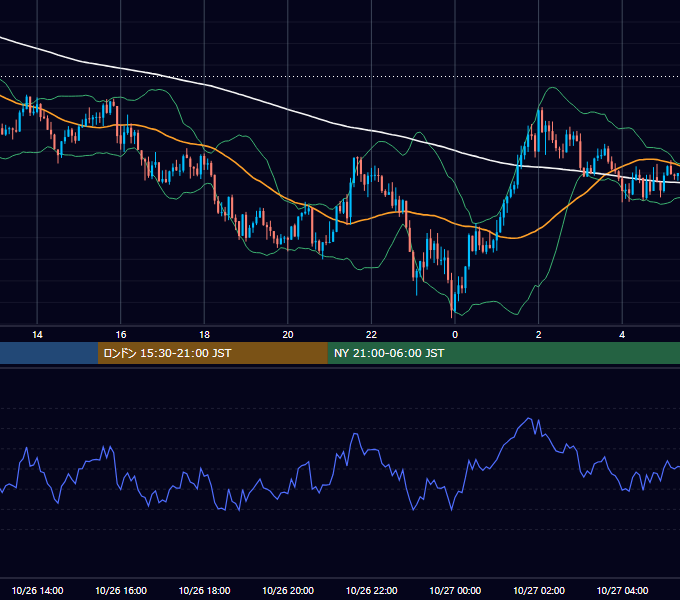This screenshot has height=600, width=680.
Task: Click the NY session bar 21:00-06:00 JST
Action: coord(503,353)
